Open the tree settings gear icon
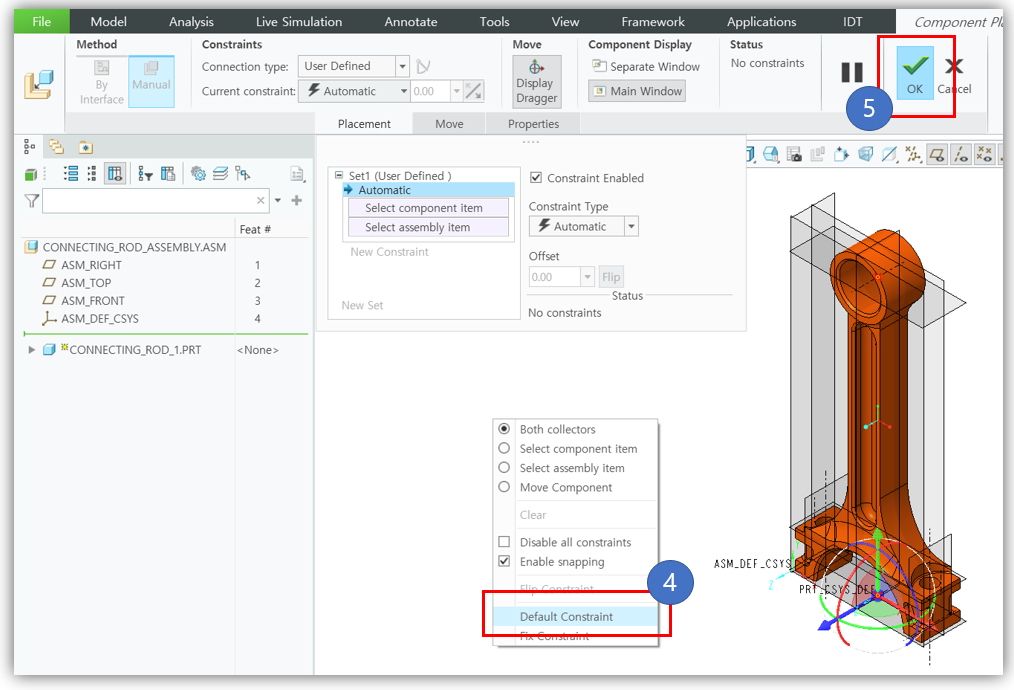 (x=199, y=173)
